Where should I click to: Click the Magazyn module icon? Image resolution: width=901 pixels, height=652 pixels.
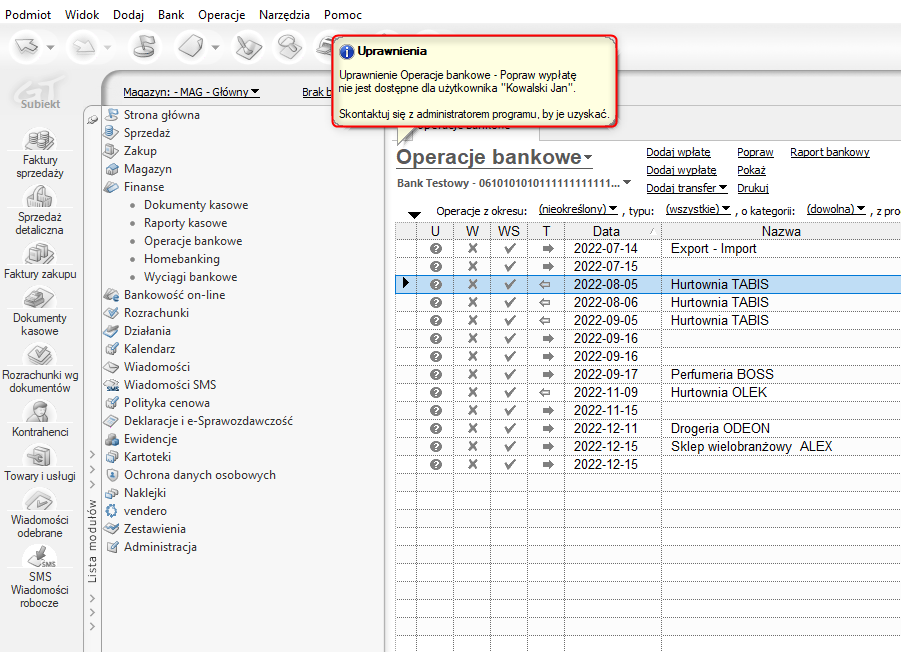111,169
